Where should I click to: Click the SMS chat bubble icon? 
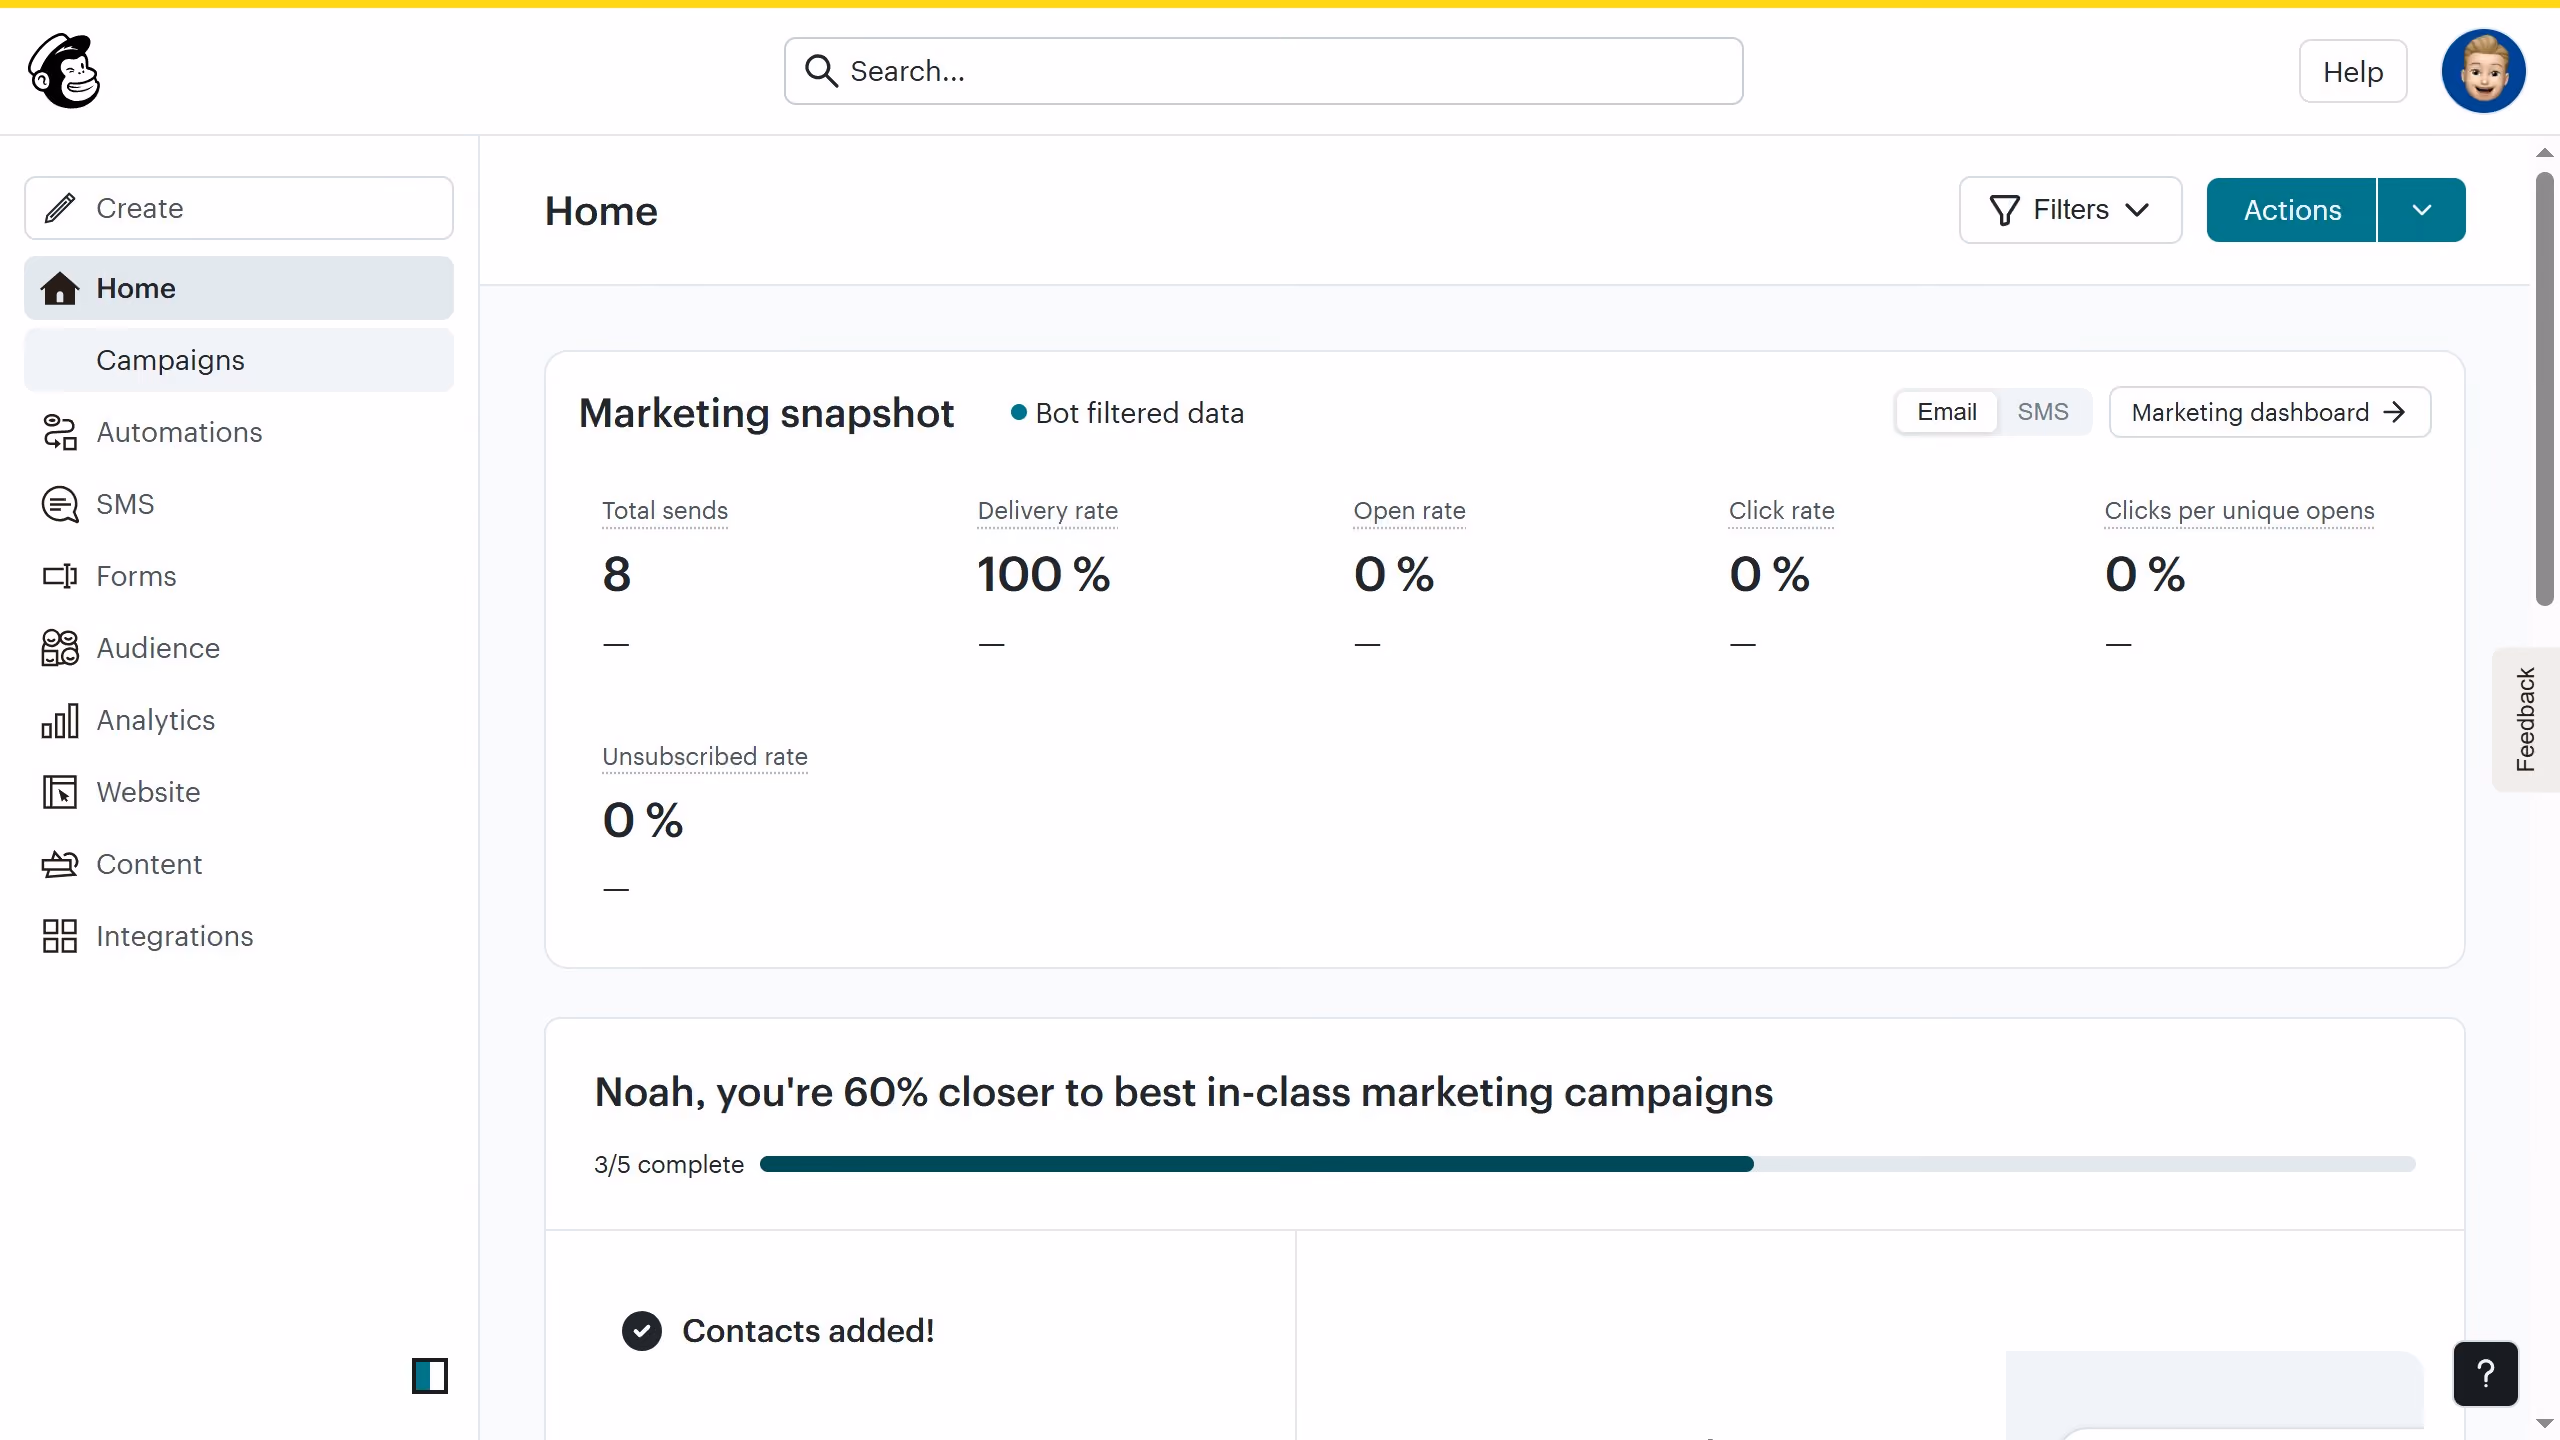pyautogui.click(x=60, y=504)
